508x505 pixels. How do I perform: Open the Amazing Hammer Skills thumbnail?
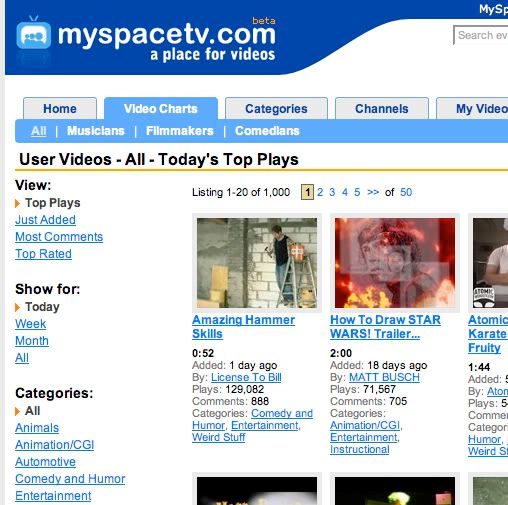coord(257,263)
